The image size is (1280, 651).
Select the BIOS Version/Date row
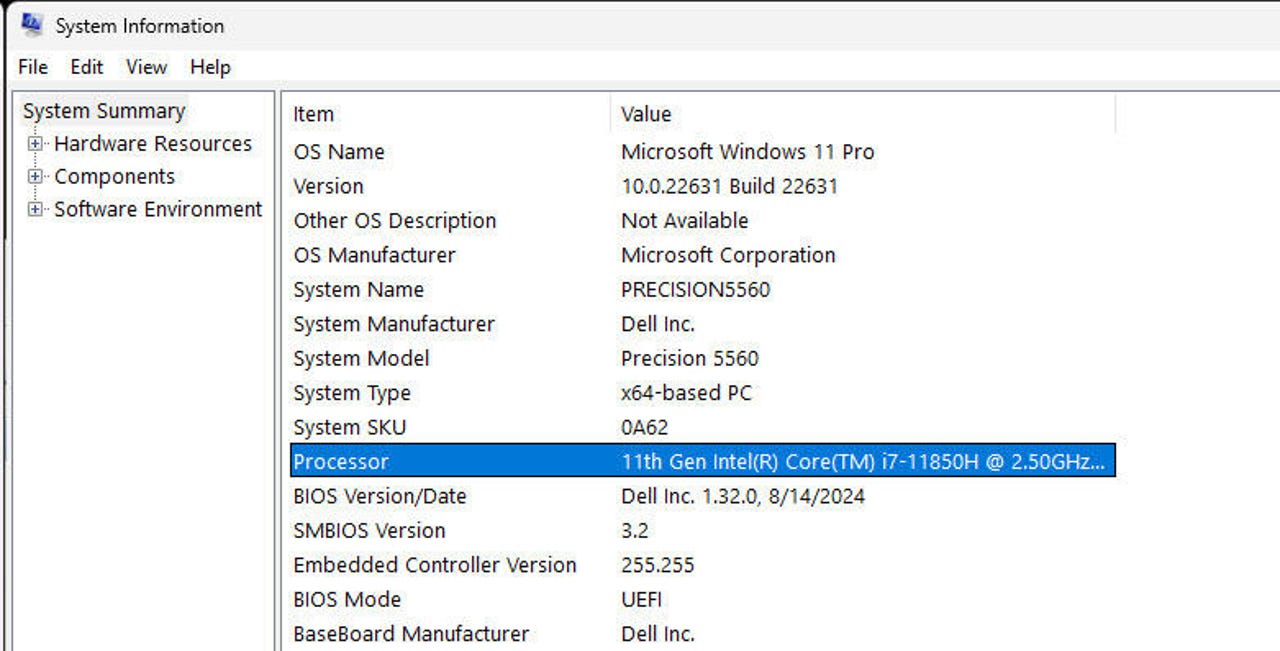(x=703, y=496)
